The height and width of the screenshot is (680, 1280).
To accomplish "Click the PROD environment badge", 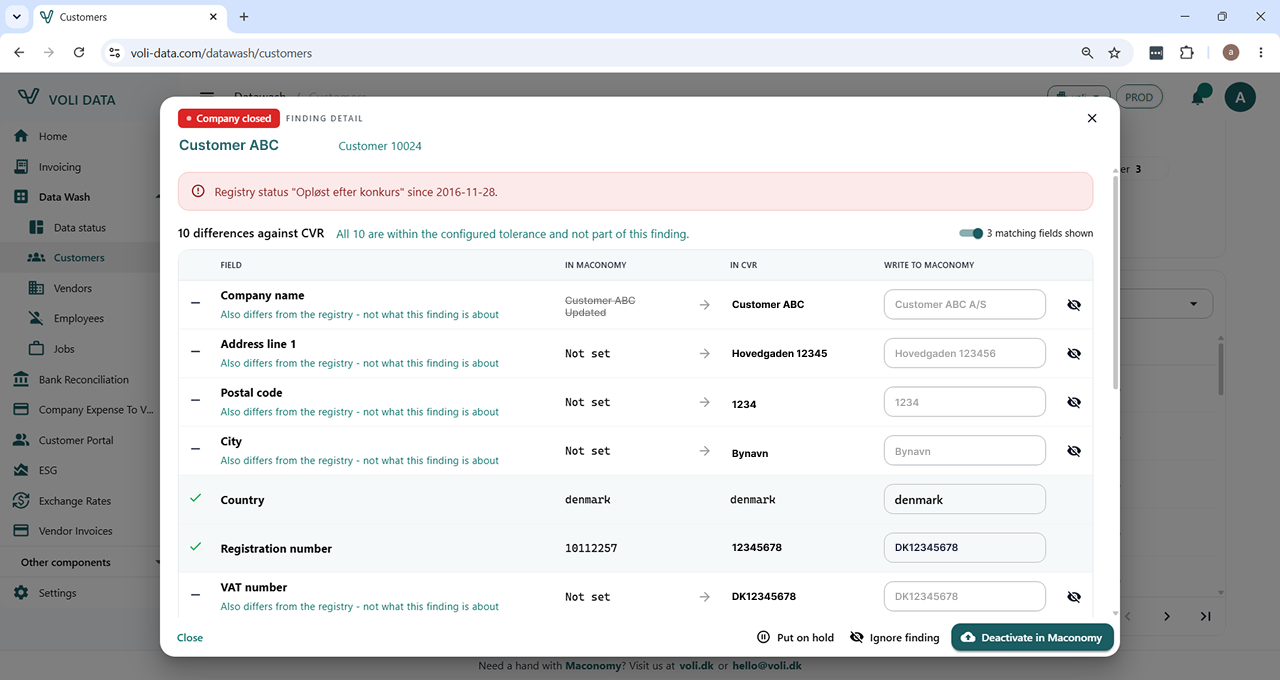I will (x=1139, y=97).
